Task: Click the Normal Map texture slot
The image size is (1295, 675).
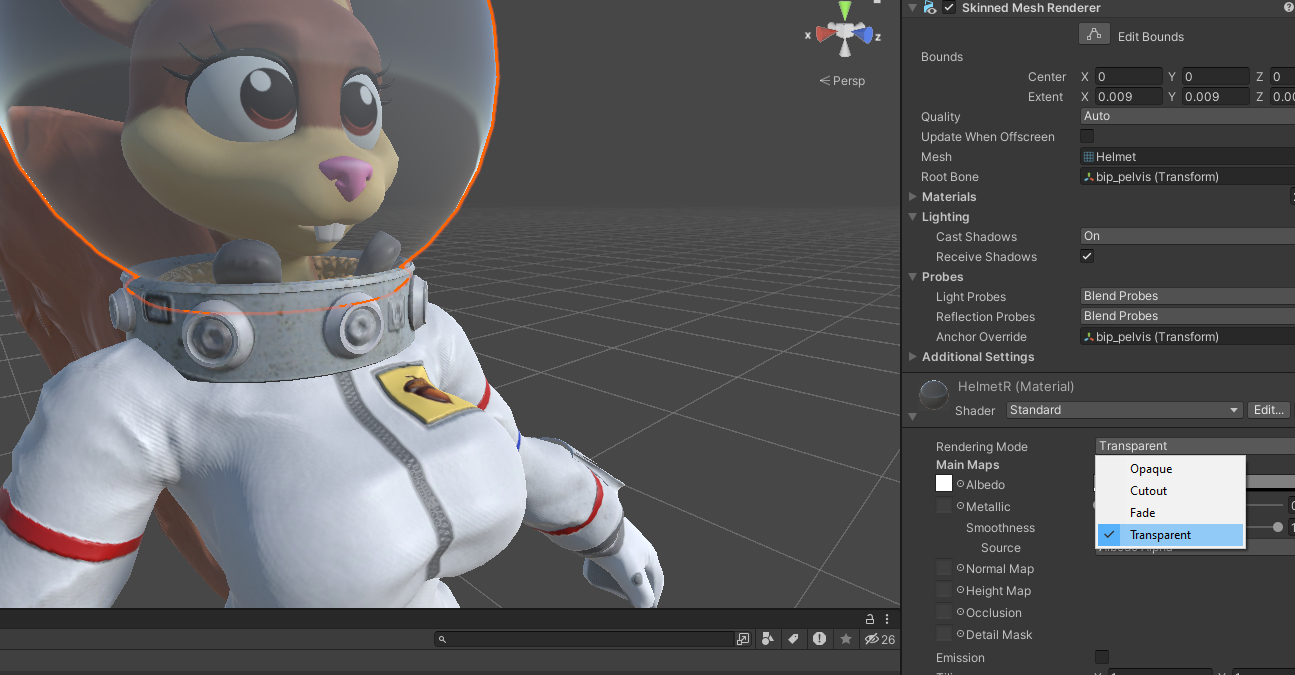Action: [x=944, y=568]
